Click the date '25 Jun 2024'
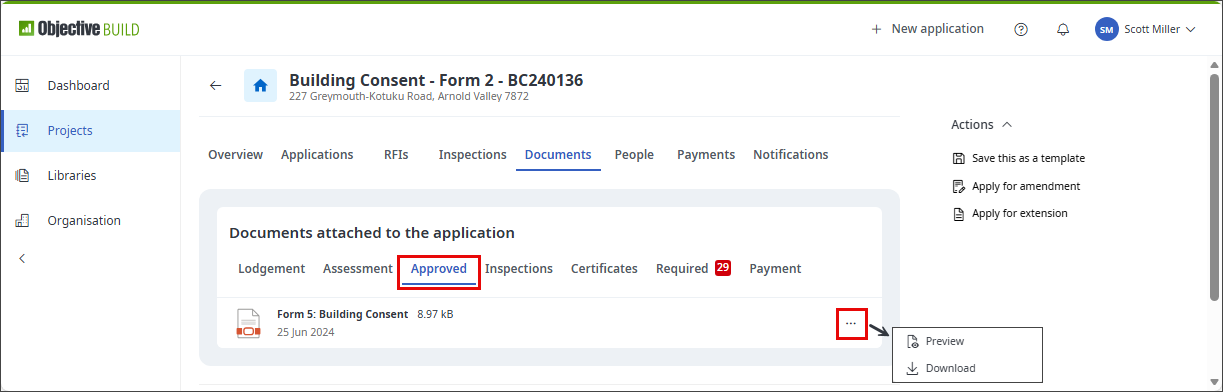Screen dimensions: 1223x392 click(305, 332)
